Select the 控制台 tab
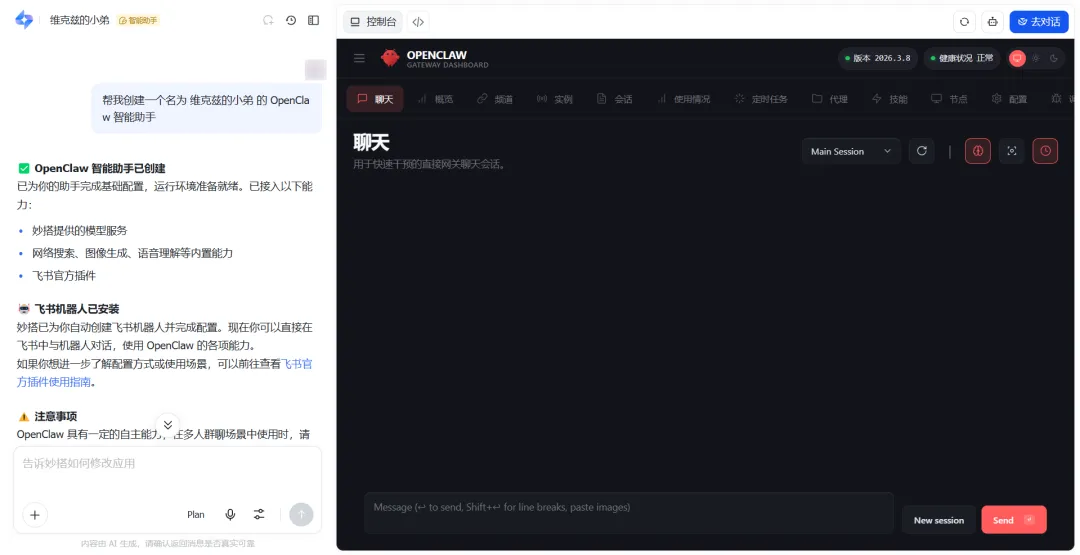The width and height of the screenshot is (1080, 555). pyautogui.click(x=373, y=22)
